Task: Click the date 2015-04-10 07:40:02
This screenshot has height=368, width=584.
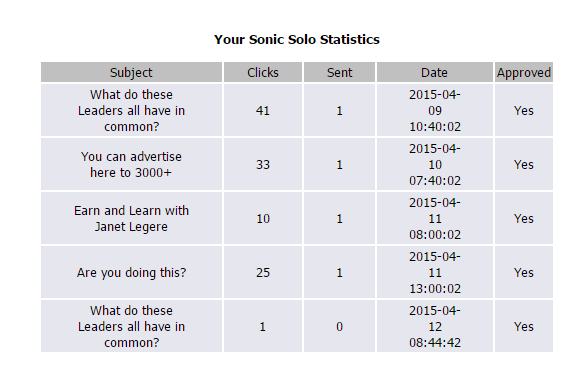Action: (x=435, y=165)
